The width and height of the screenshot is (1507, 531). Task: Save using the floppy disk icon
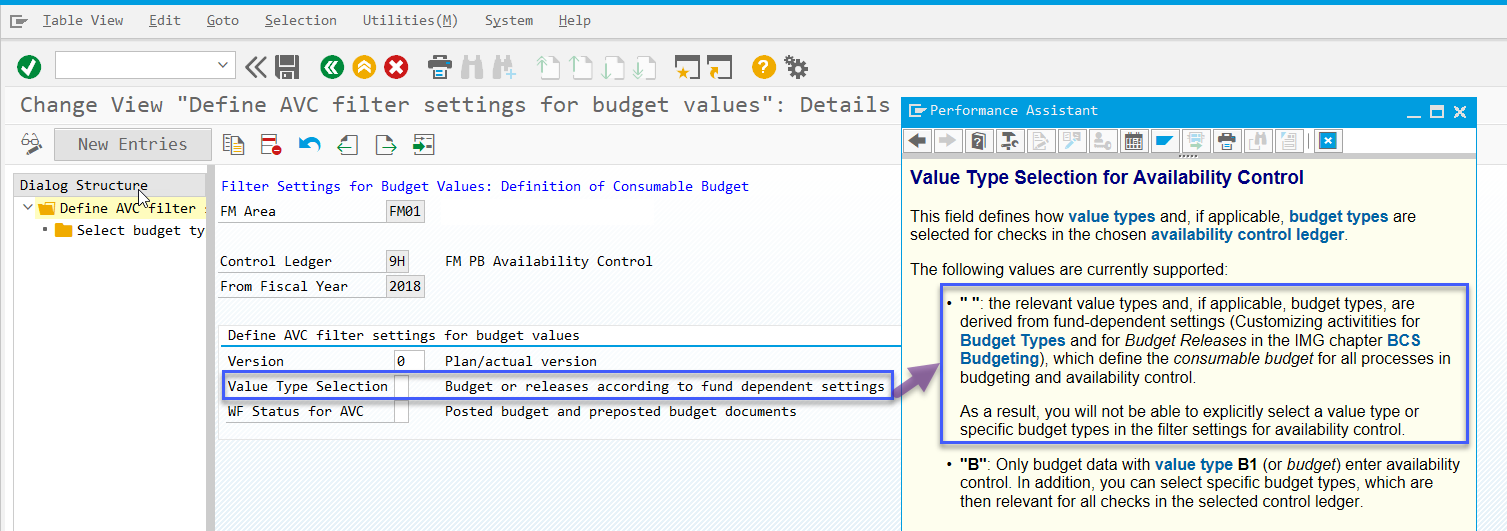[287, 67]
